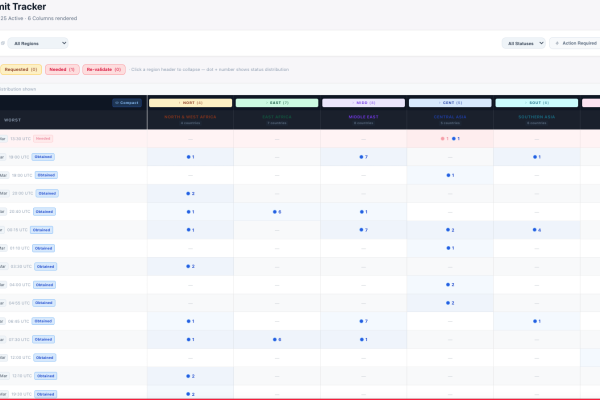Open the All Statuses filter dropdown
The image size is (600, 400).
coord(526,43)
